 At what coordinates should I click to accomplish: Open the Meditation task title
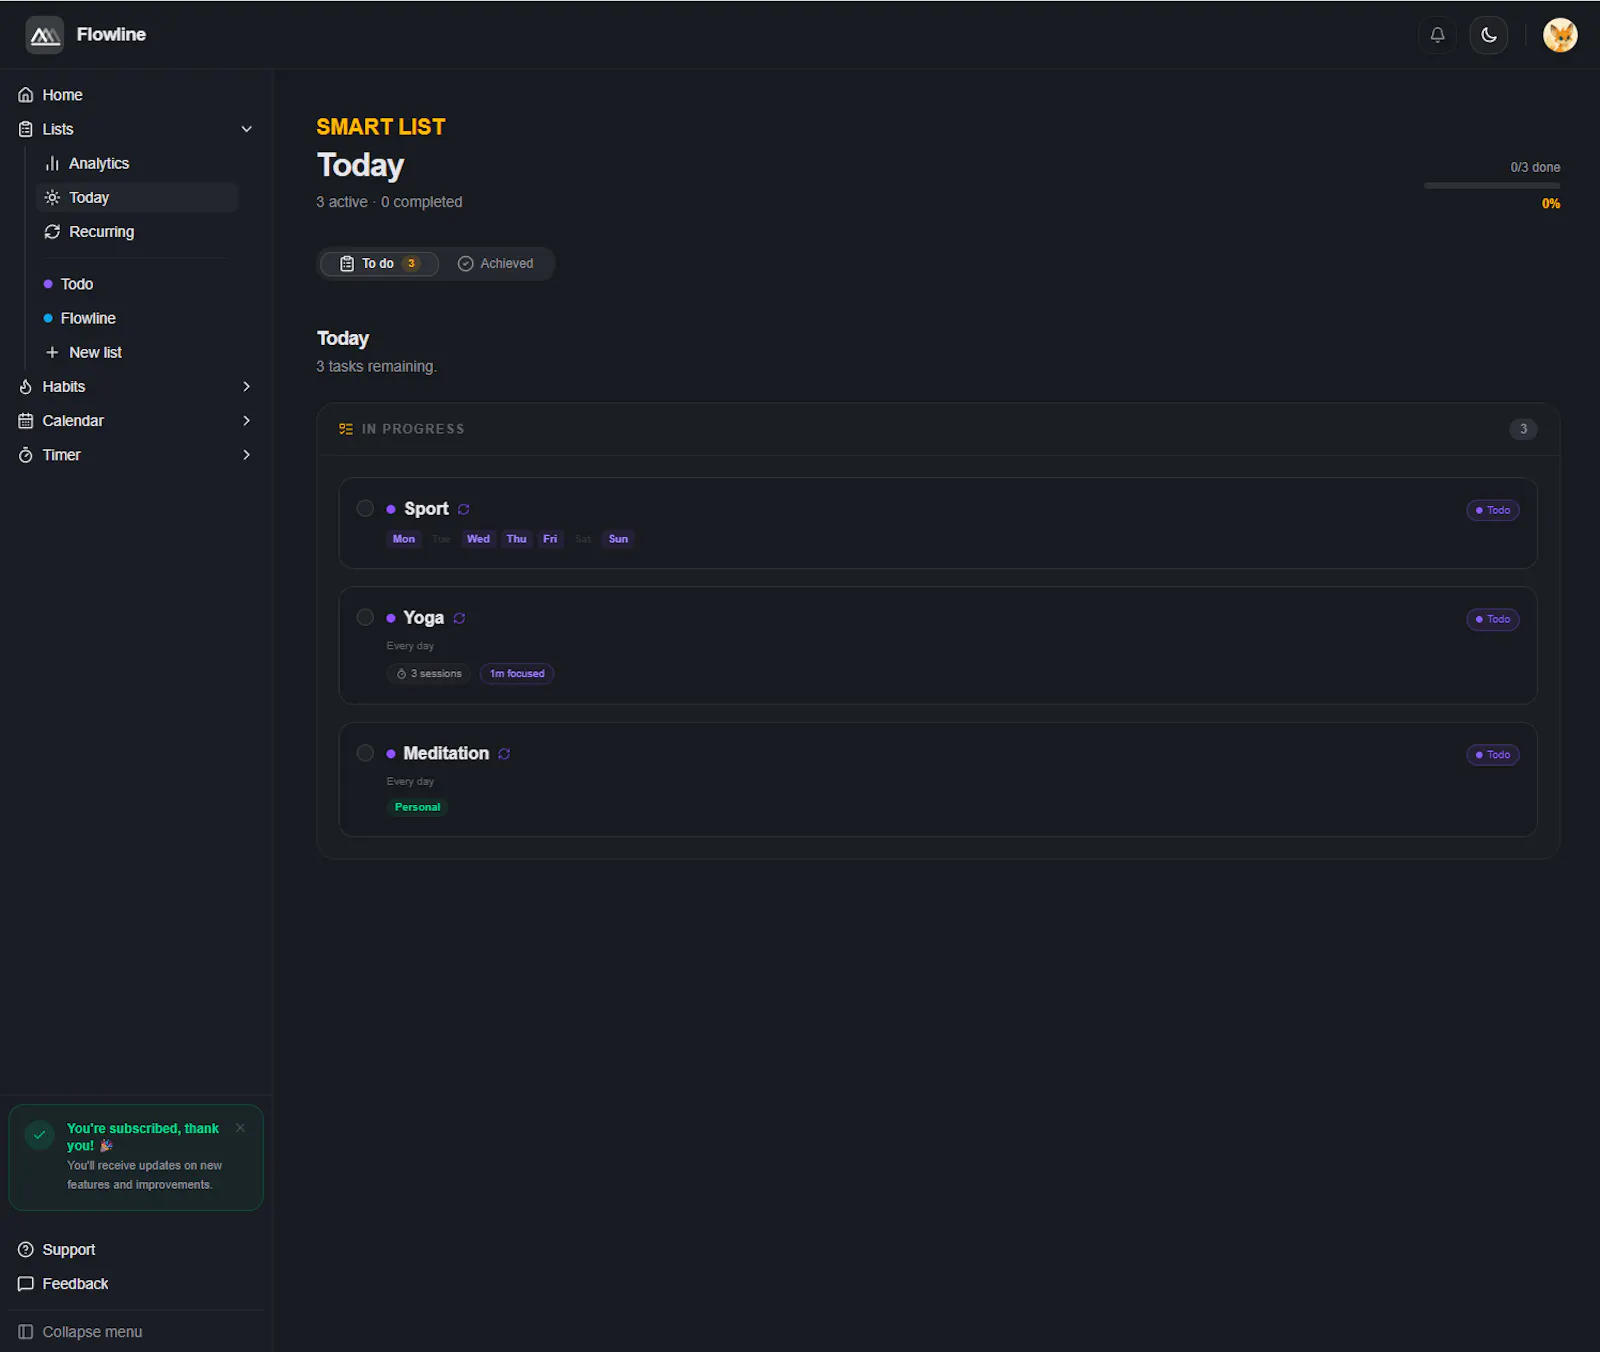[x=446, y=753]
